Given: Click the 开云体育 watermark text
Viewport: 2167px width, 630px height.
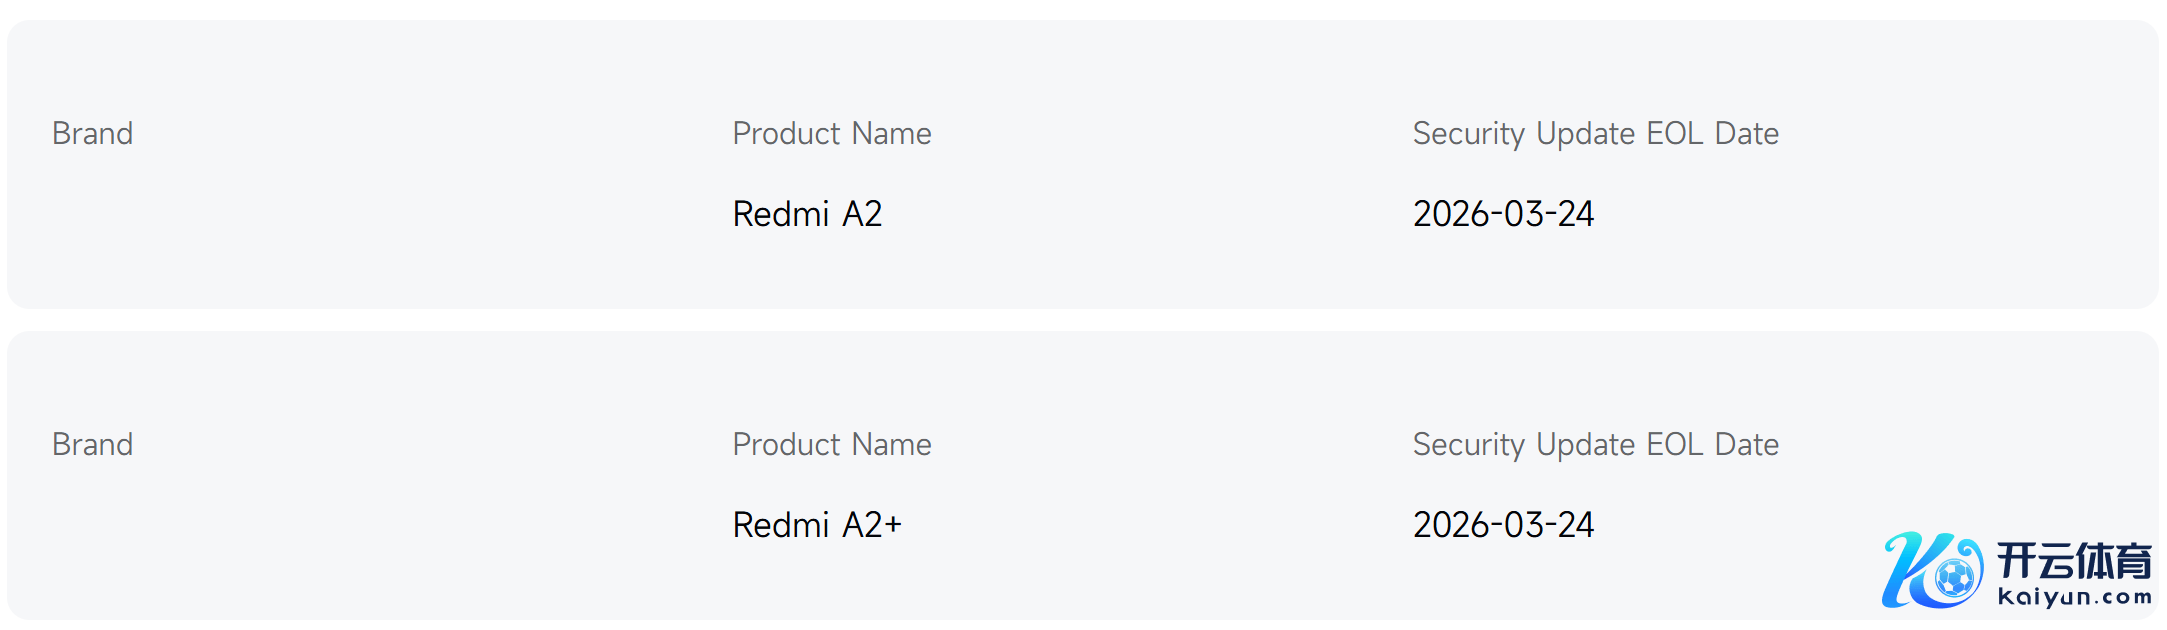Looking at the screenshot, I should [2074, 561].
